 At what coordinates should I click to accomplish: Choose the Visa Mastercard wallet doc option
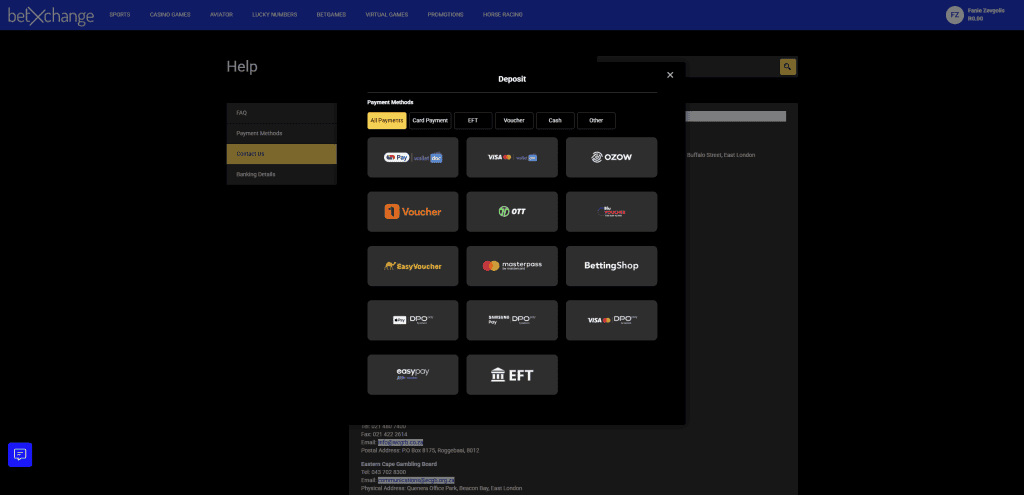tap(512, 157)
